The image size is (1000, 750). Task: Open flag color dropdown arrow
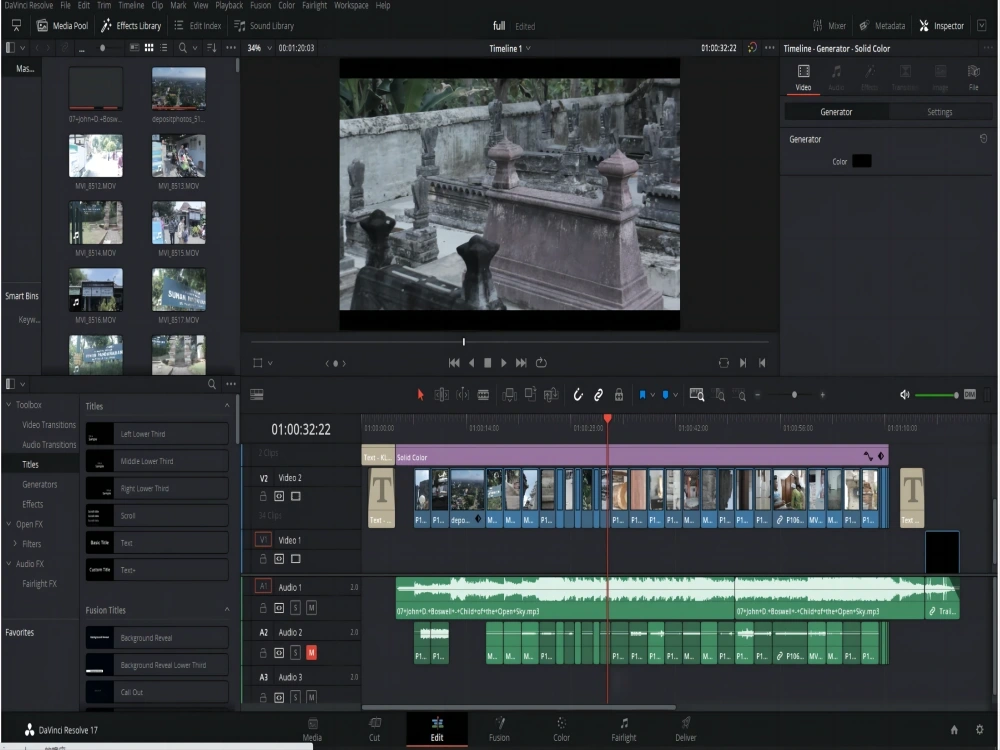(x=652, y=395)
